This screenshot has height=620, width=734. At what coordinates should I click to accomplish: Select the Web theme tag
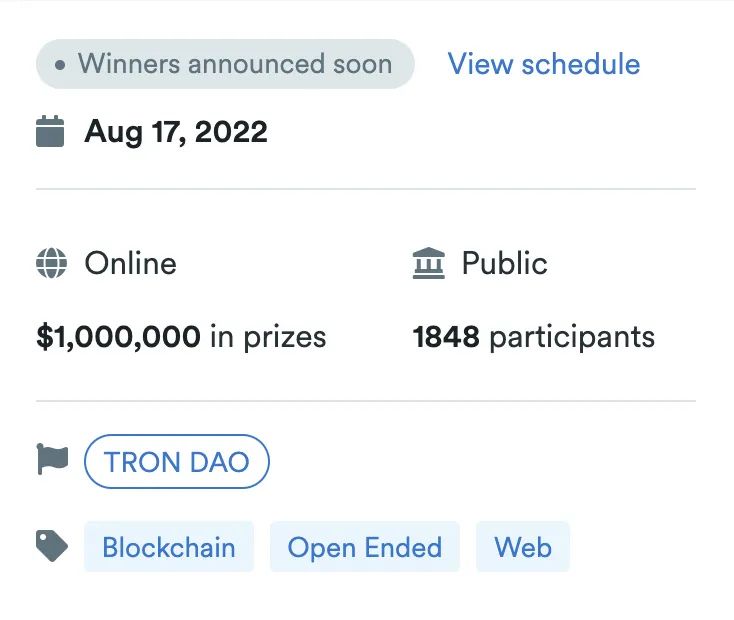click(522, 547)
